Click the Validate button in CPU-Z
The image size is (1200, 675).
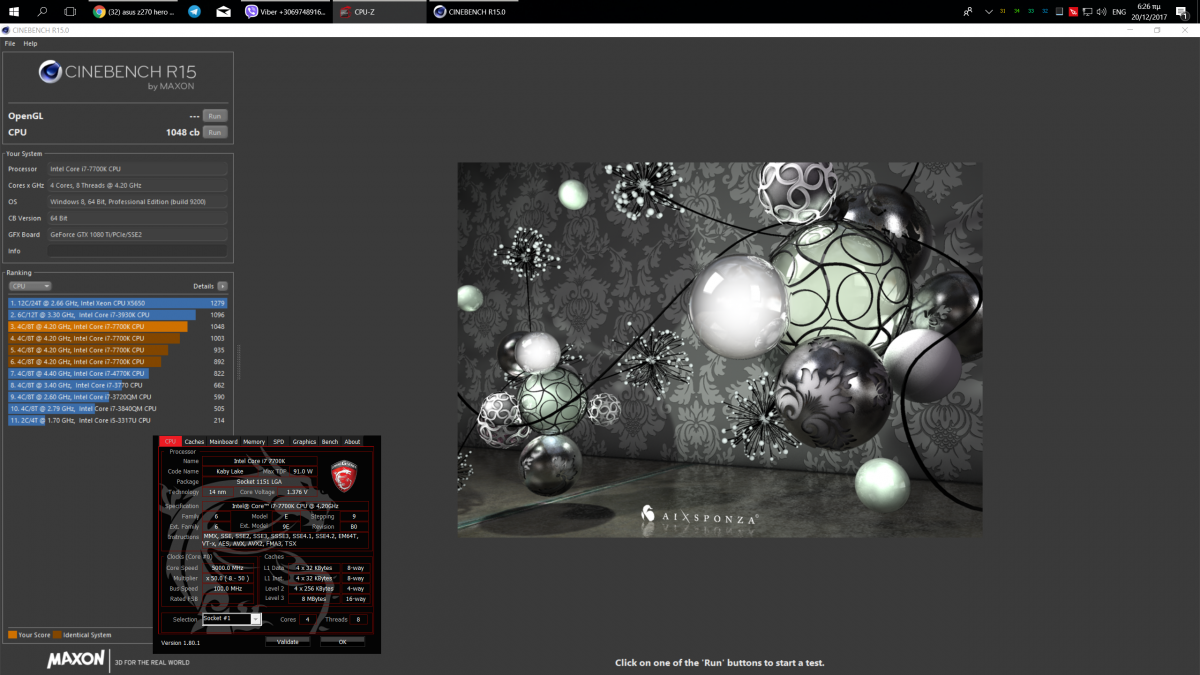click(287, 642)
